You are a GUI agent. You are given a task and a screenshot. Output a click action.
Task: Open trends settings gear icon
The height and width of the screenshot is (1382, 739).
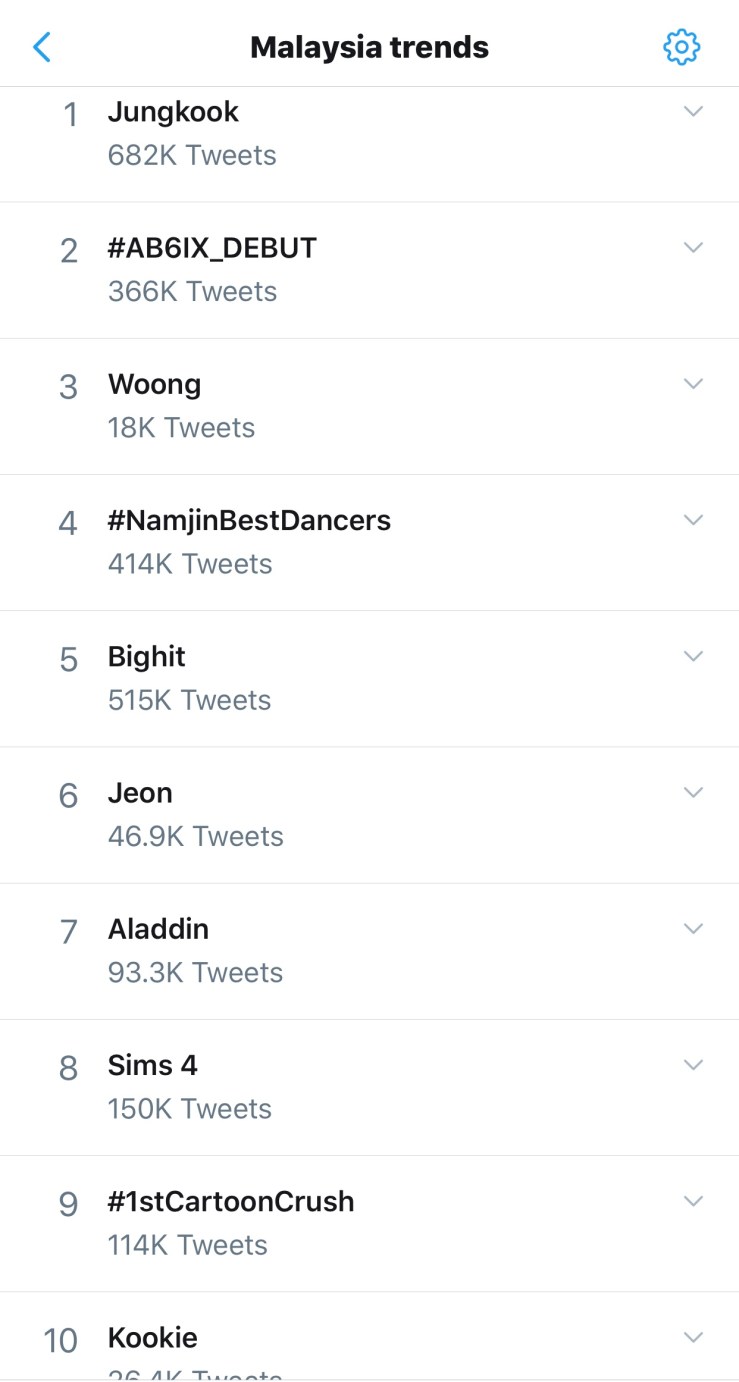coord(682,47)
